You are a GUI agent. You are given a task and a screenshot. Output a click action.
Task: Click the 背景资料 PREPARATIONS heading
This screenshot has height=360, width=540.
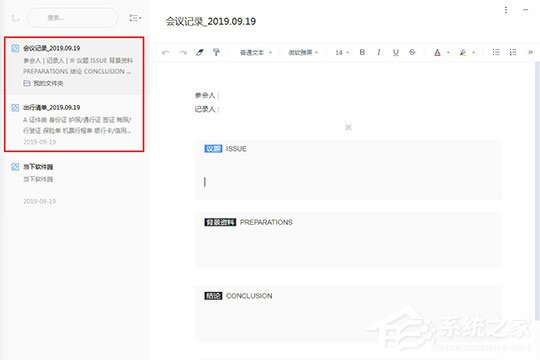coord(248,222)
